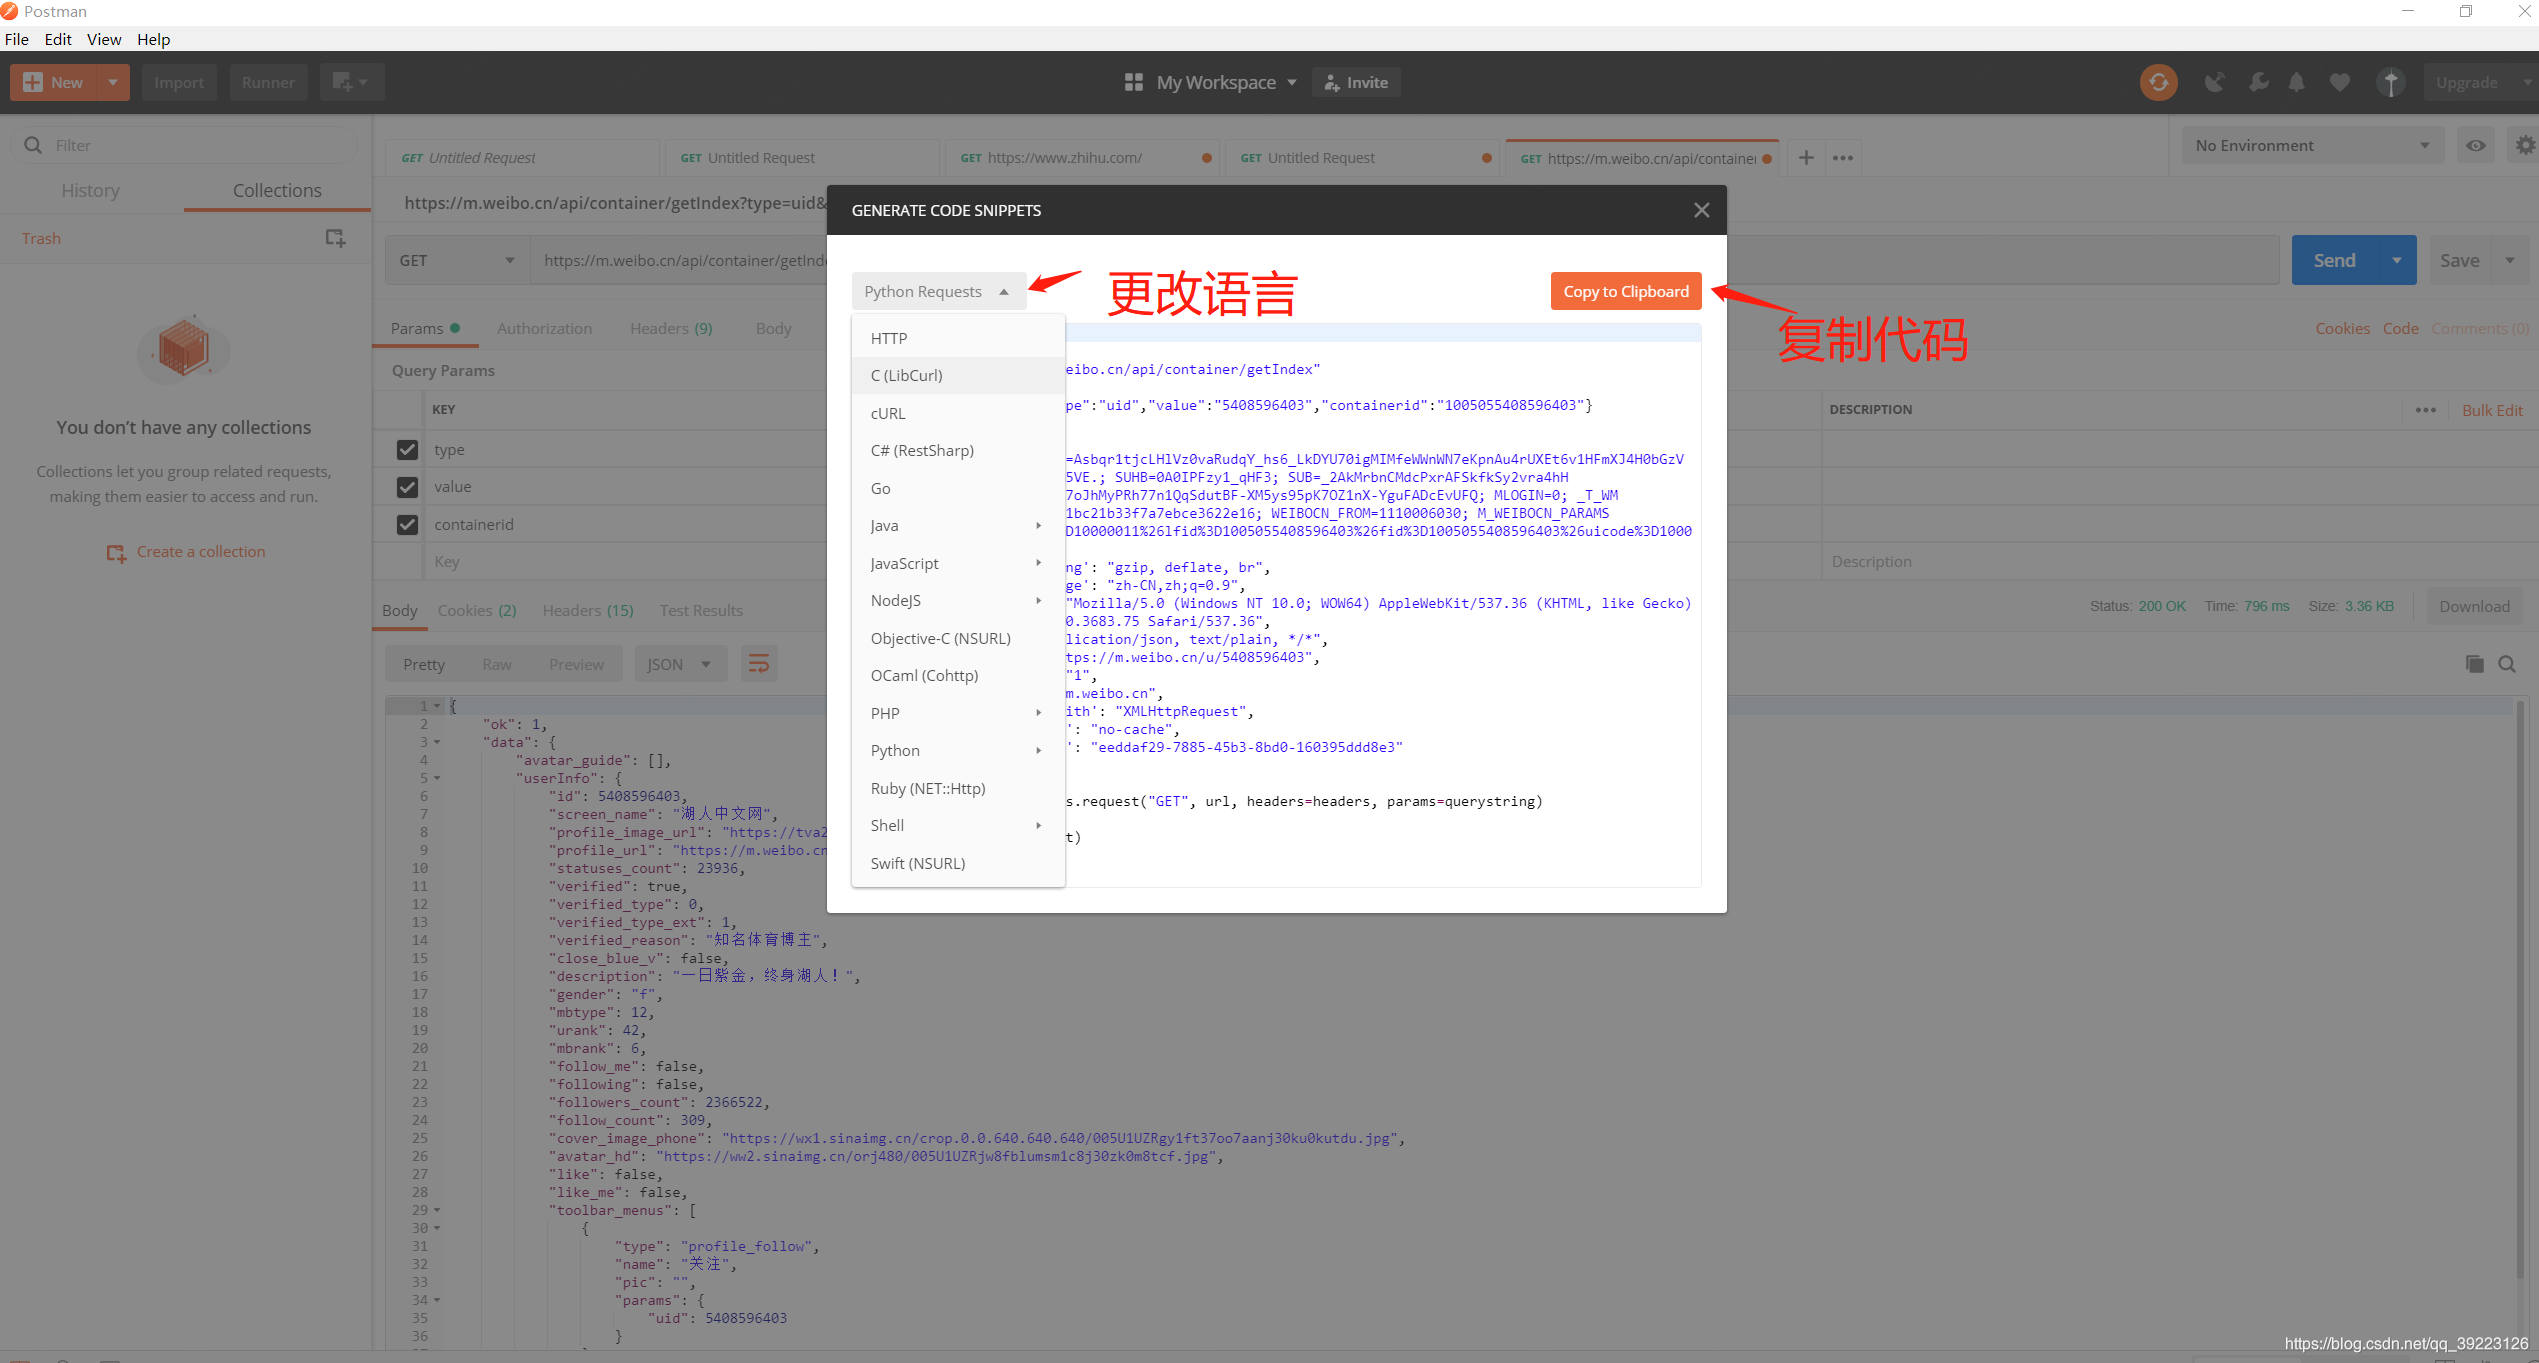Open the No Environment dropdown
The height and width of the screenshot is (1363, 2539).
tap(2312, 145)
